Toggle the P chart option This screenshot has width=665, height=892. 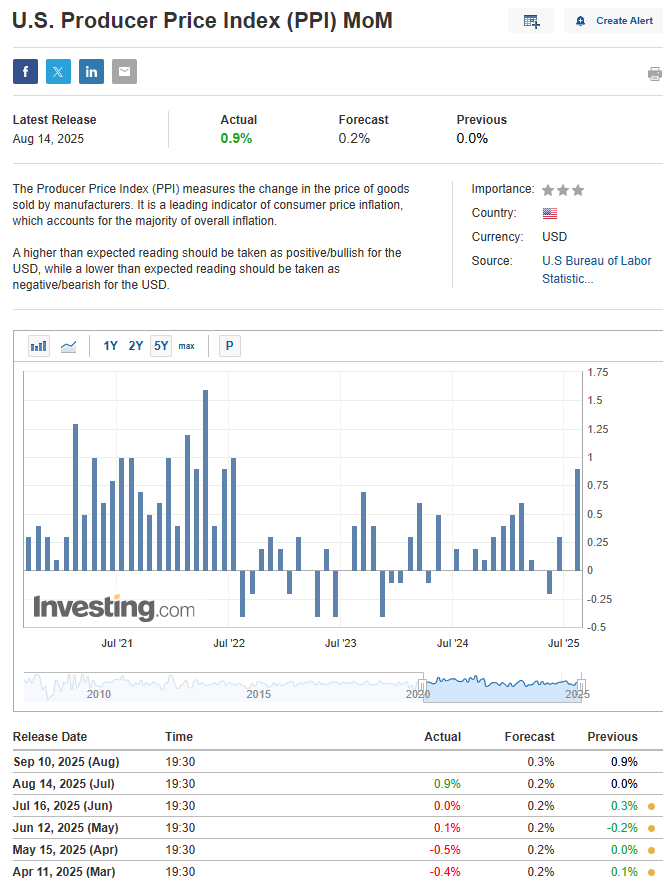click(x=230, y=346)
